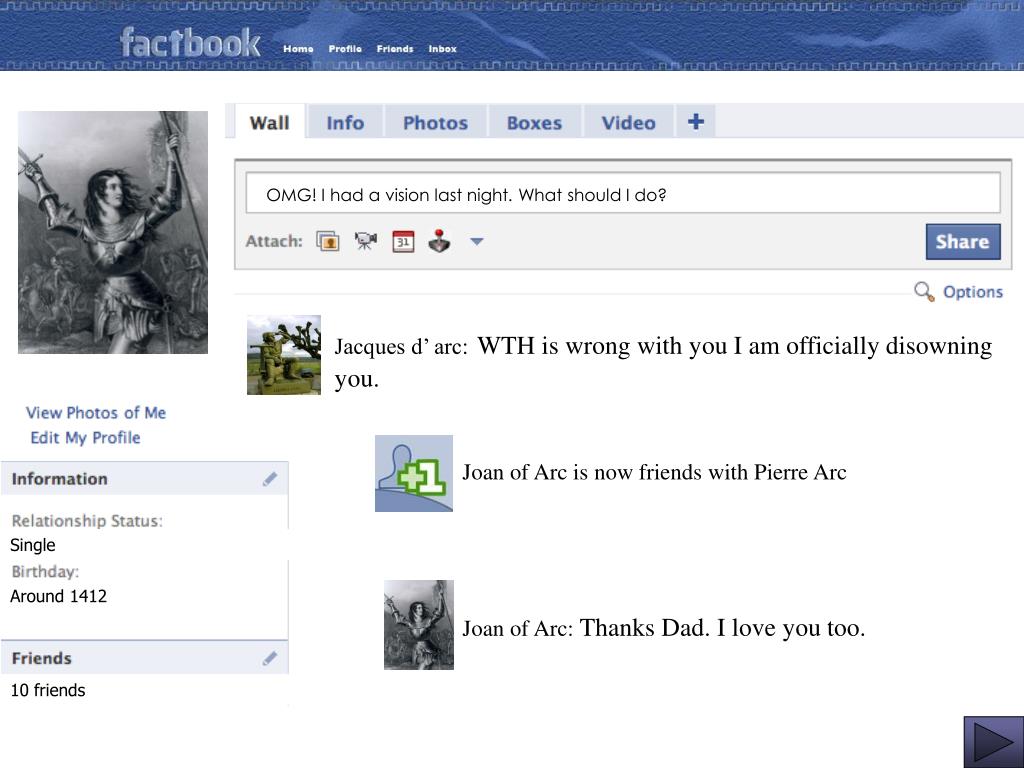
Task: Click Joan of Arc's large profile picture
Action: 113,232
